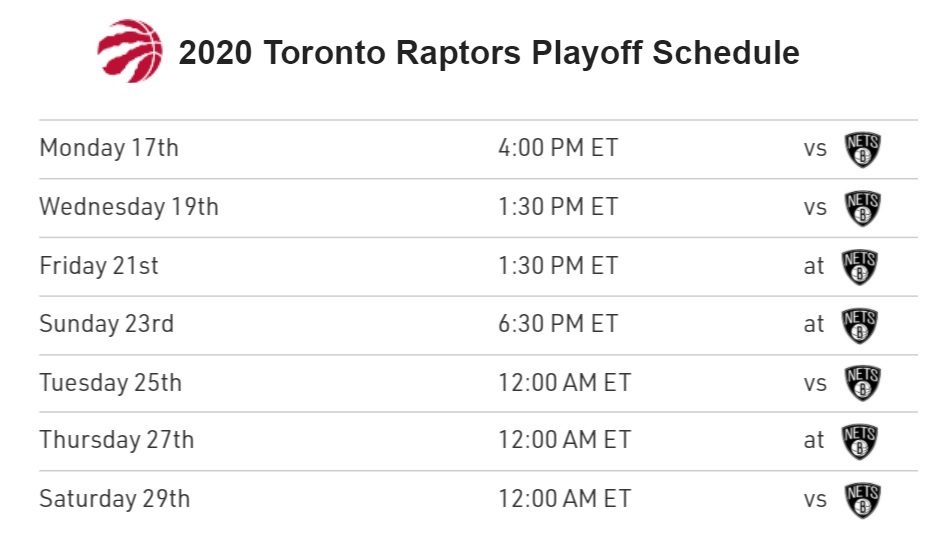Click the Toronto Raptors logo
The image size is (939, 536).
click(130, 51)
